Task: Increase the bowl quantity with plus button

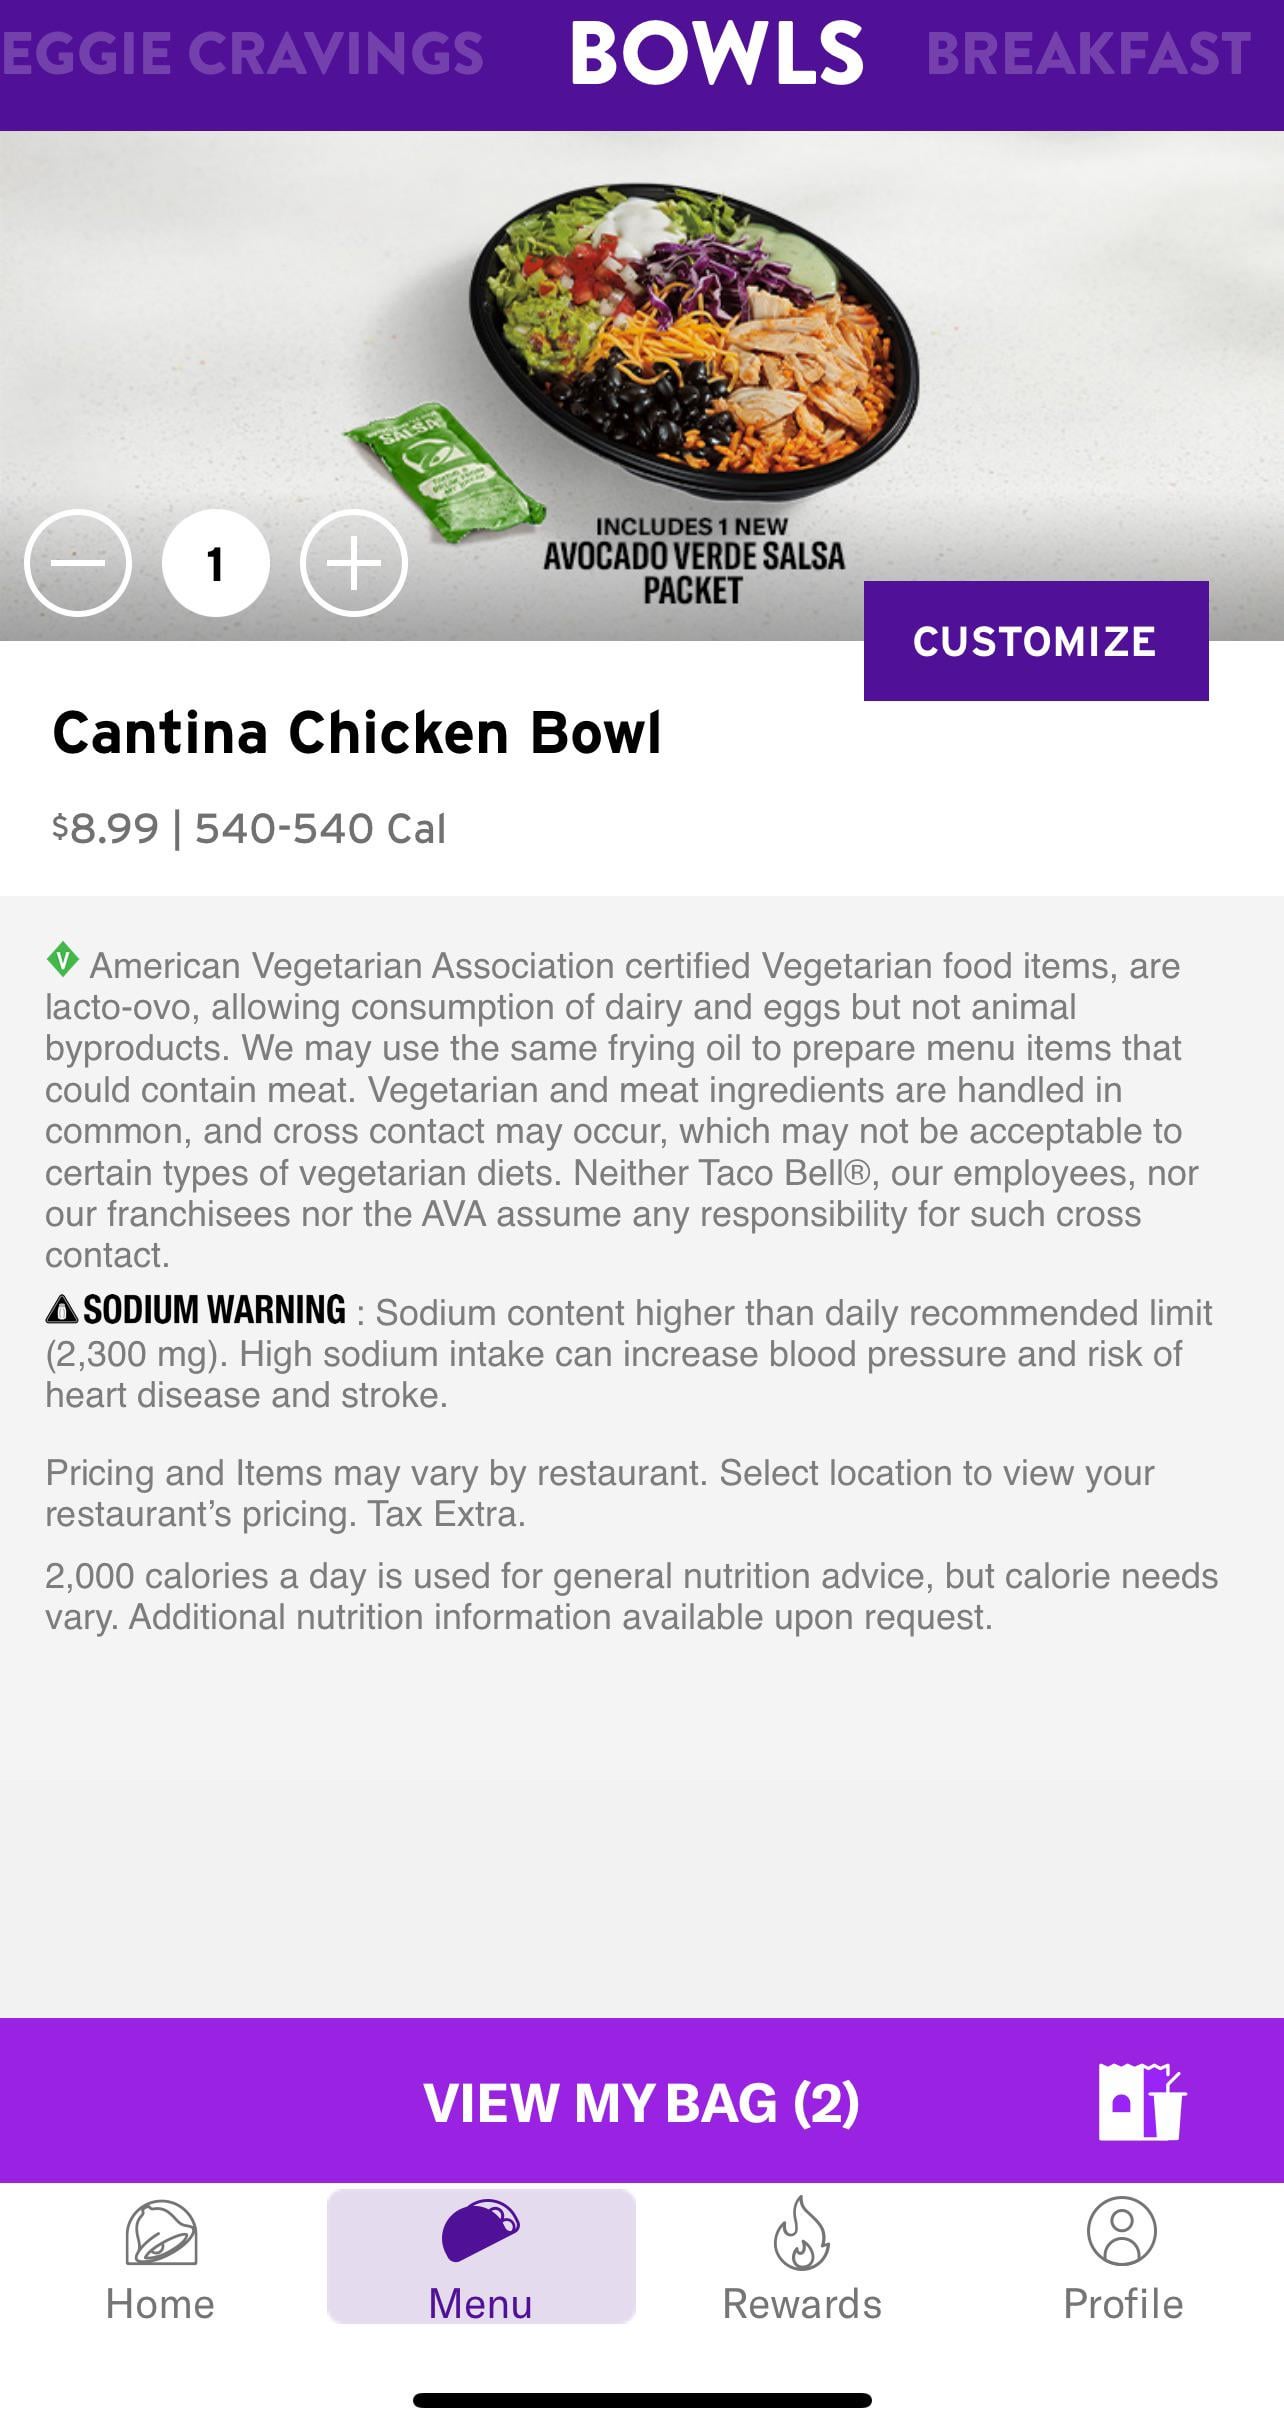Action: tap(354, 563)
